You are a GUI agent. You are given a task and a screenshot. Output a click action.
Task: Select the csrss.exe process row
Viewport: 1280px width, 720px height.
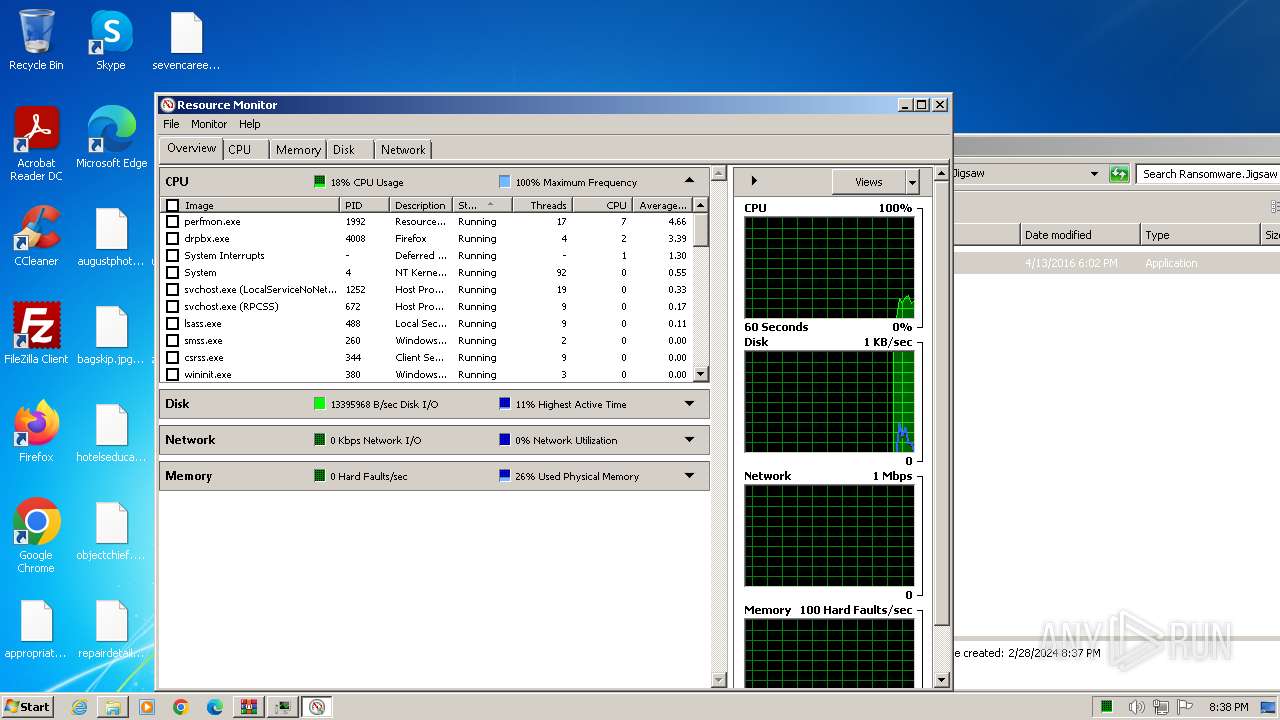point(427,358)
